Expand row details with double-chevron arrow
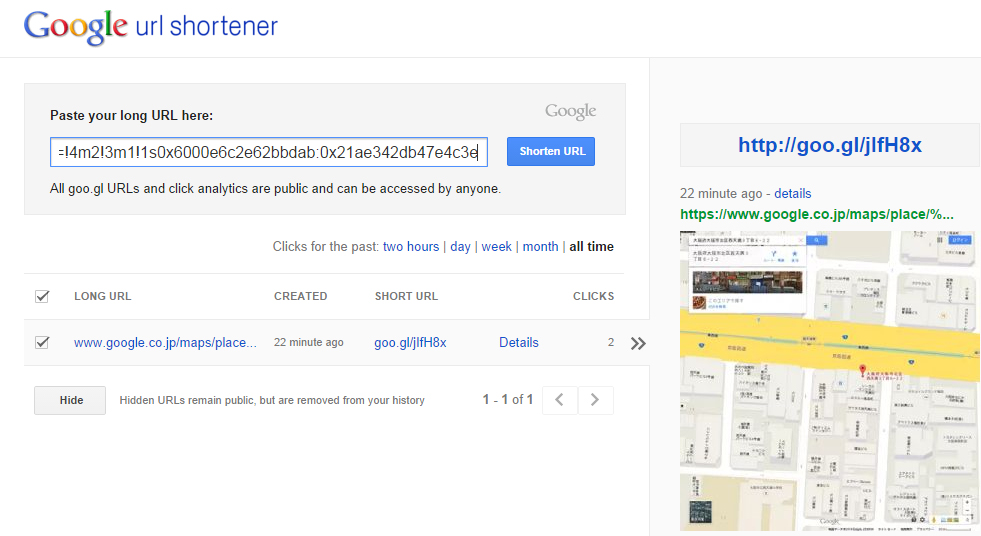The width and height of the screenshot is (981, 536). point(638,343)
